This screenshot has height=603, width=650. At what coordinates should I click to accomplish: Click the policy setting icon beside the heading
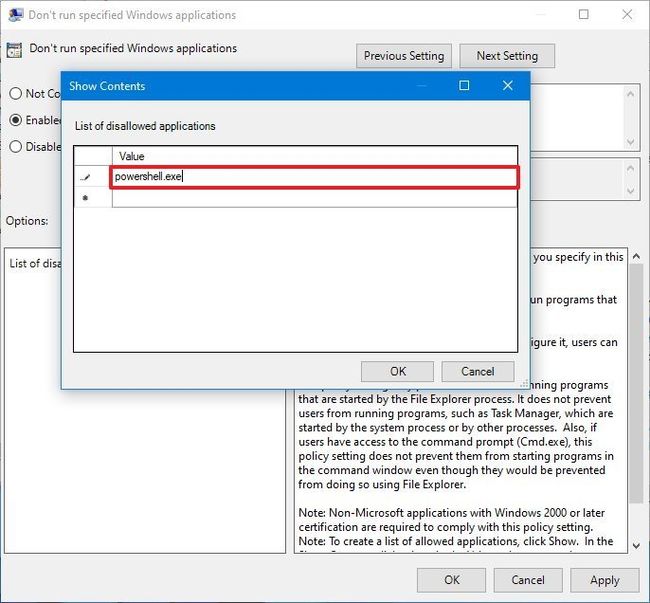[14, 50]
